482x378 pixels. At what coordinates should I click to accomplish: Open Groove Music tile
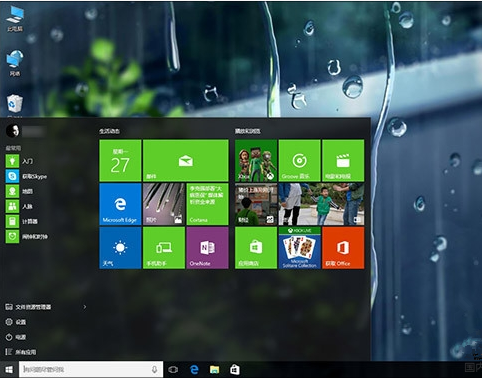[299, 161]
